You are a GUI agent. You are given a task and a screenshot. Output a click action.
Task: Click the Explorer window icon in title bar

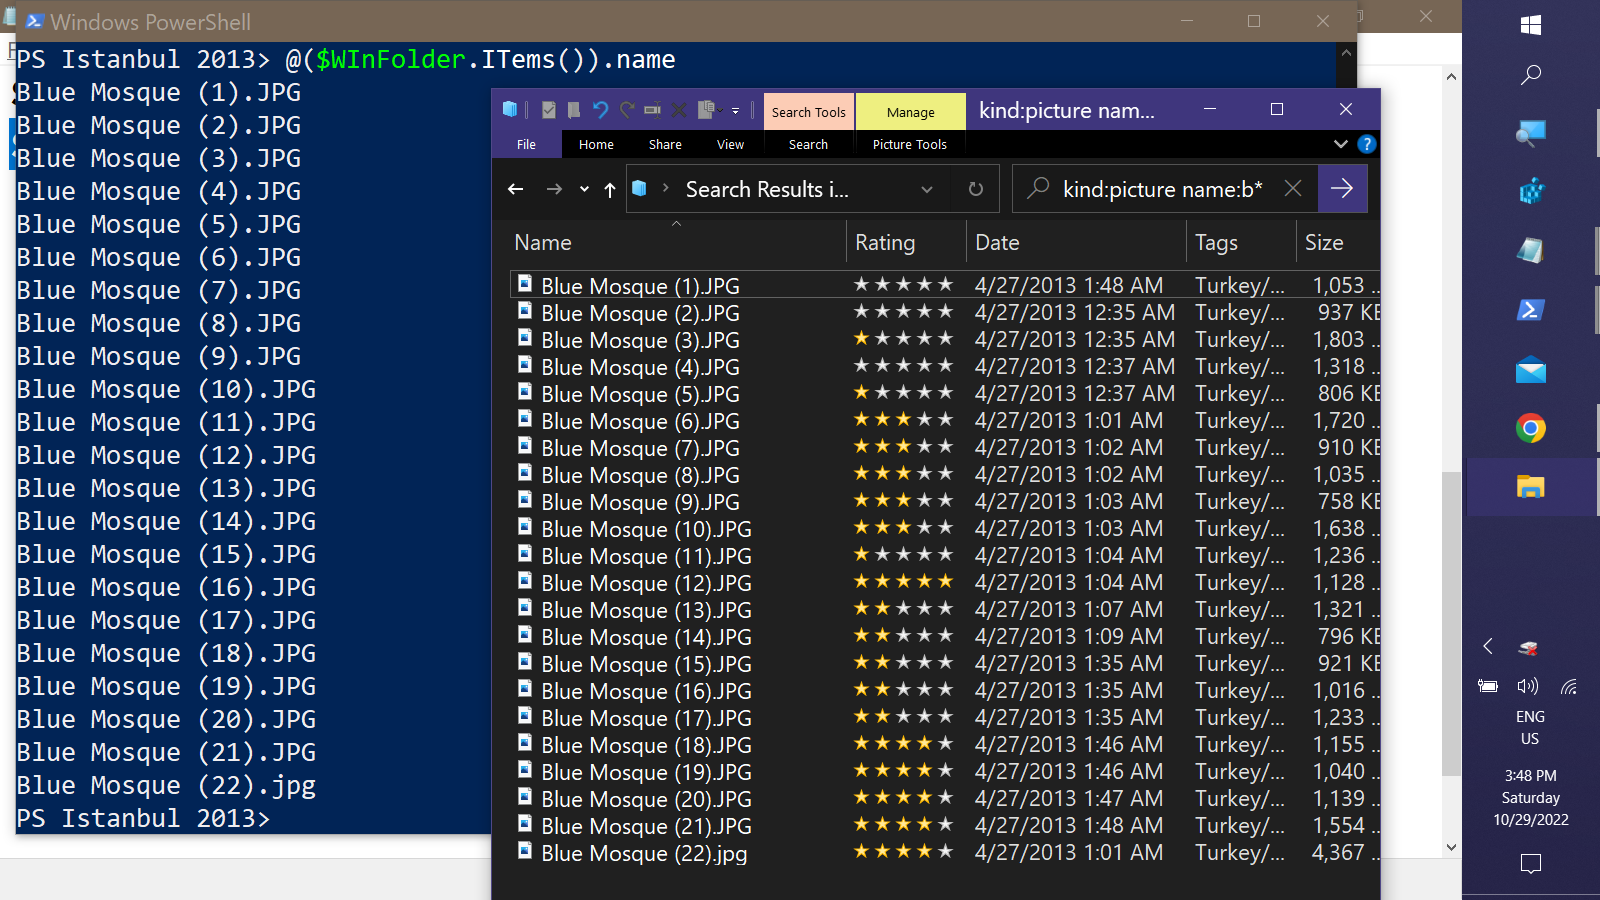click(x=510, y=110)
